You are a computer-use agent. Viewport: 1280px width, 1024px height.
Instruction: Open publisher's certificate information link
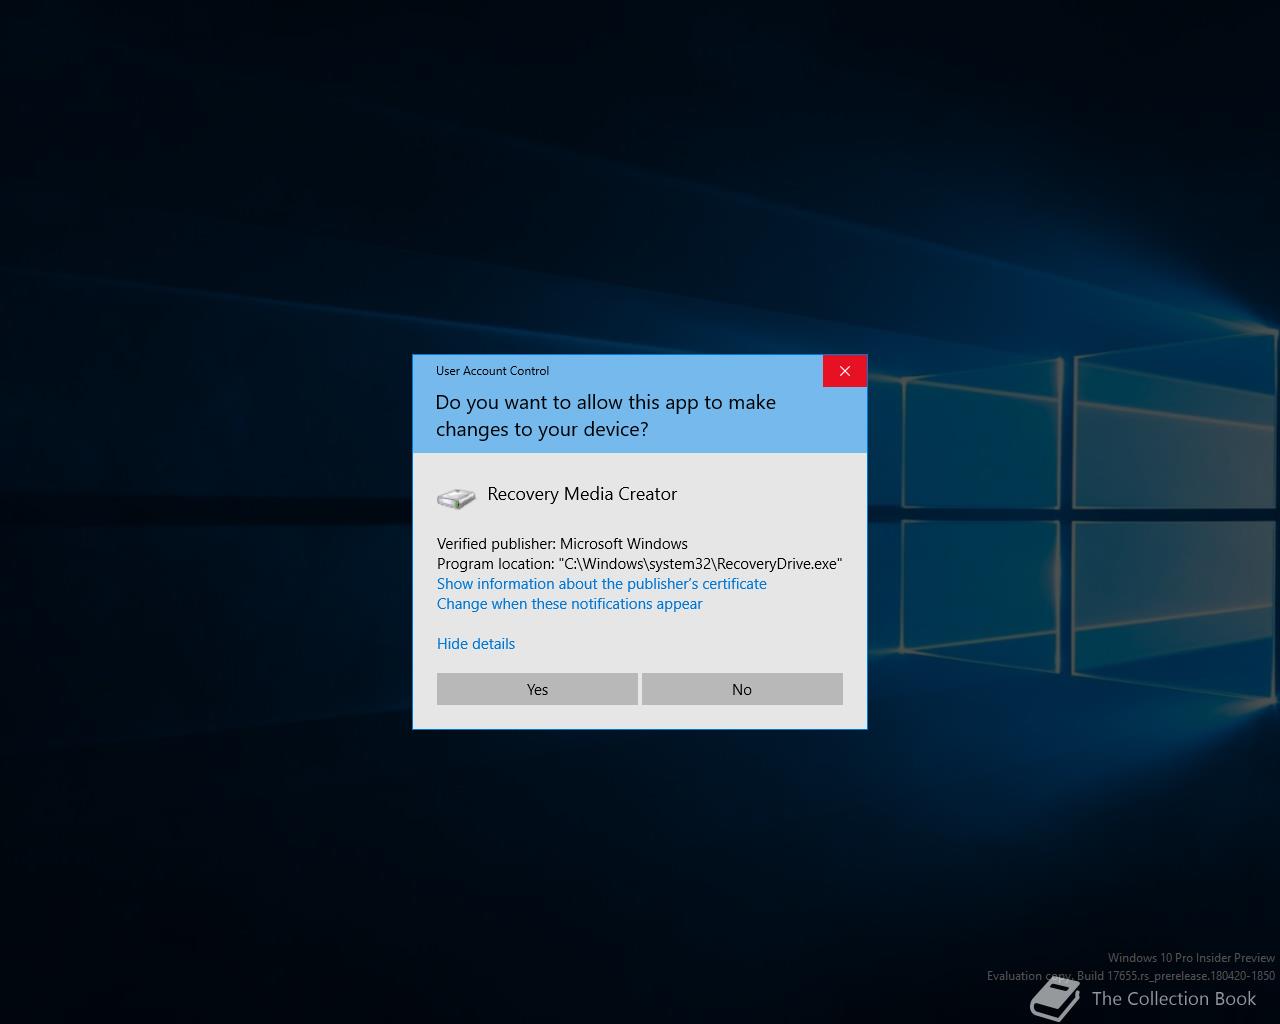tap(602, 584)
